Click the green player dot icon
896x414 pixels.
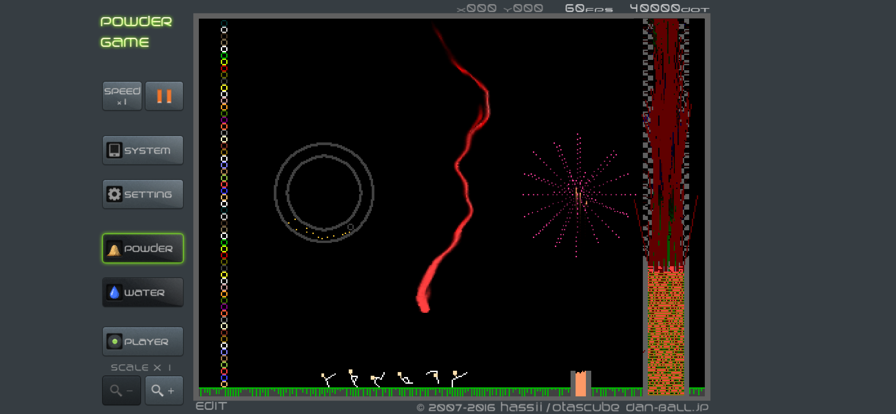coord(114,342)
